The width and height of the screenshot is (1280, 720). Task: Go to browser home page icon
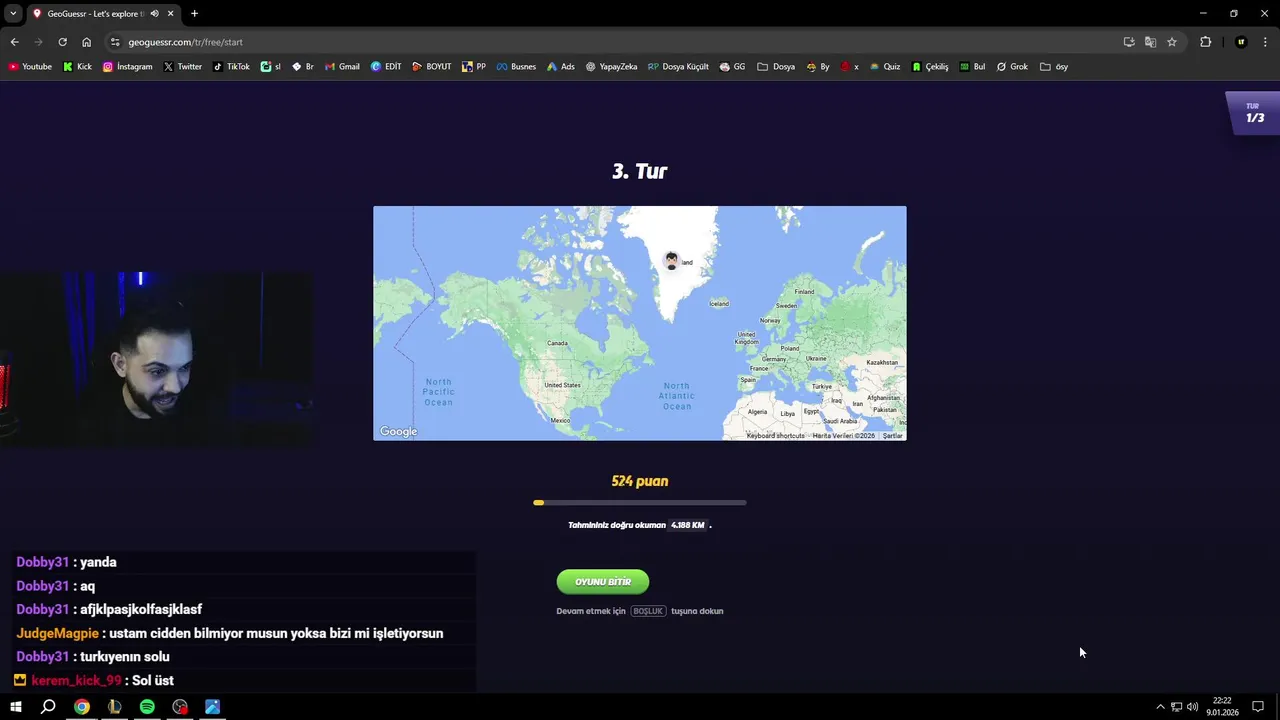coord(86,42)
